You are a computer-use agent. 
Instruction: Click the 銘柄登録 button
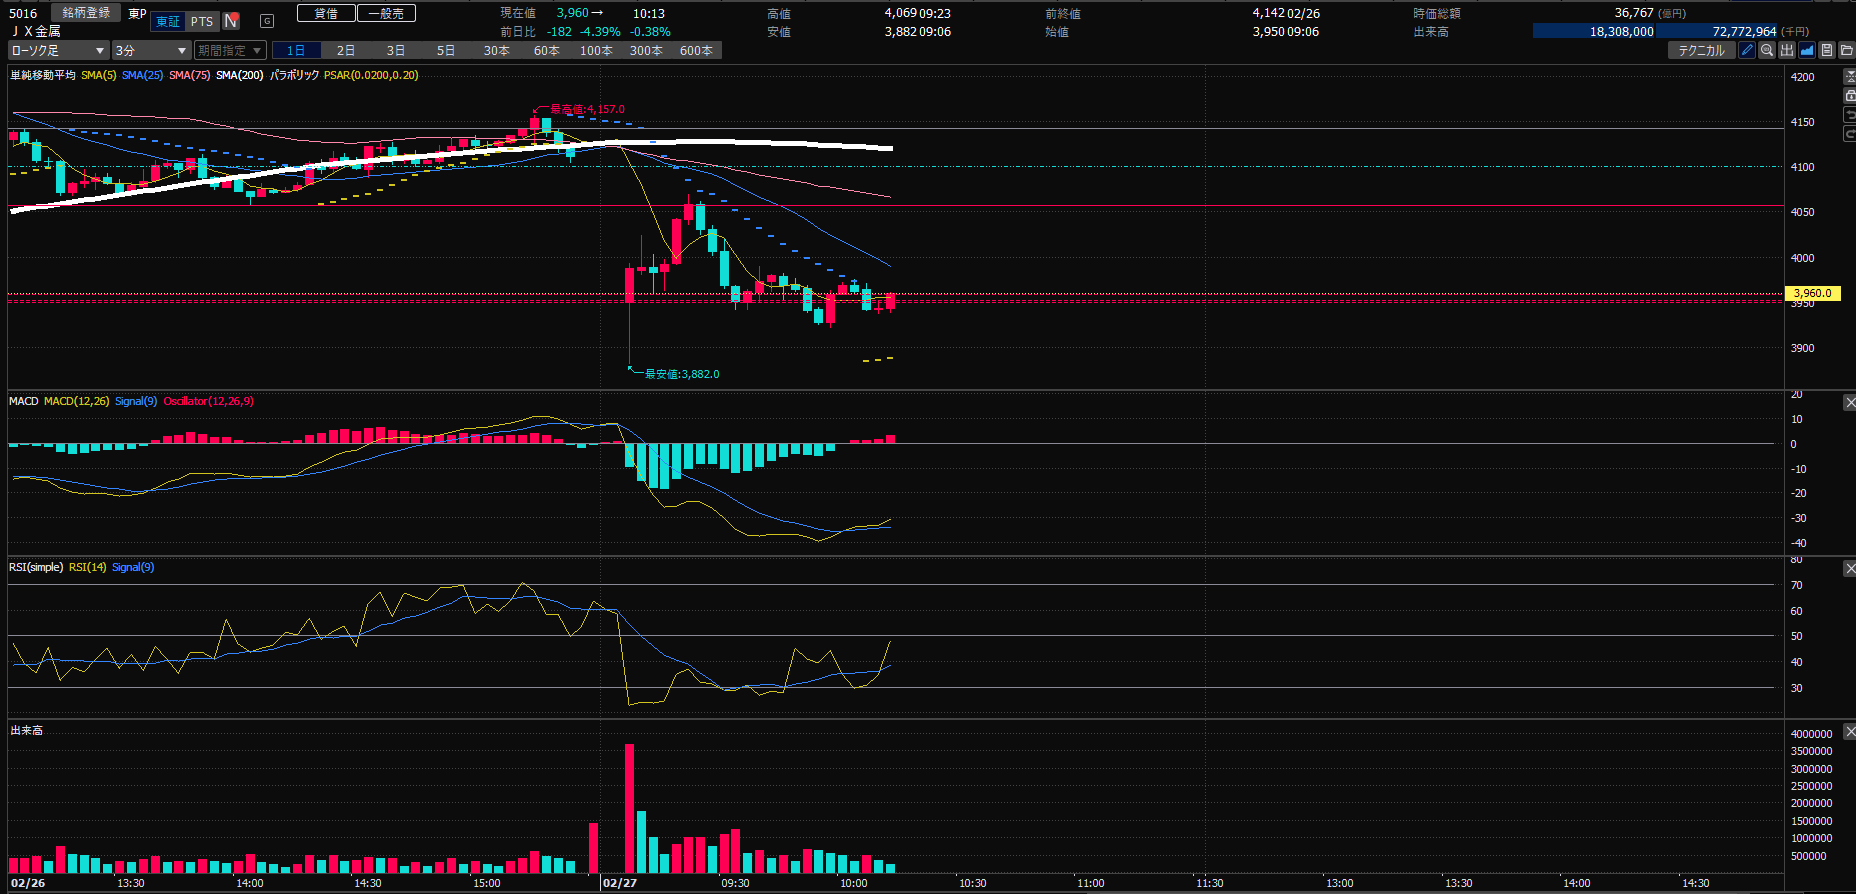tap(86, 13)
